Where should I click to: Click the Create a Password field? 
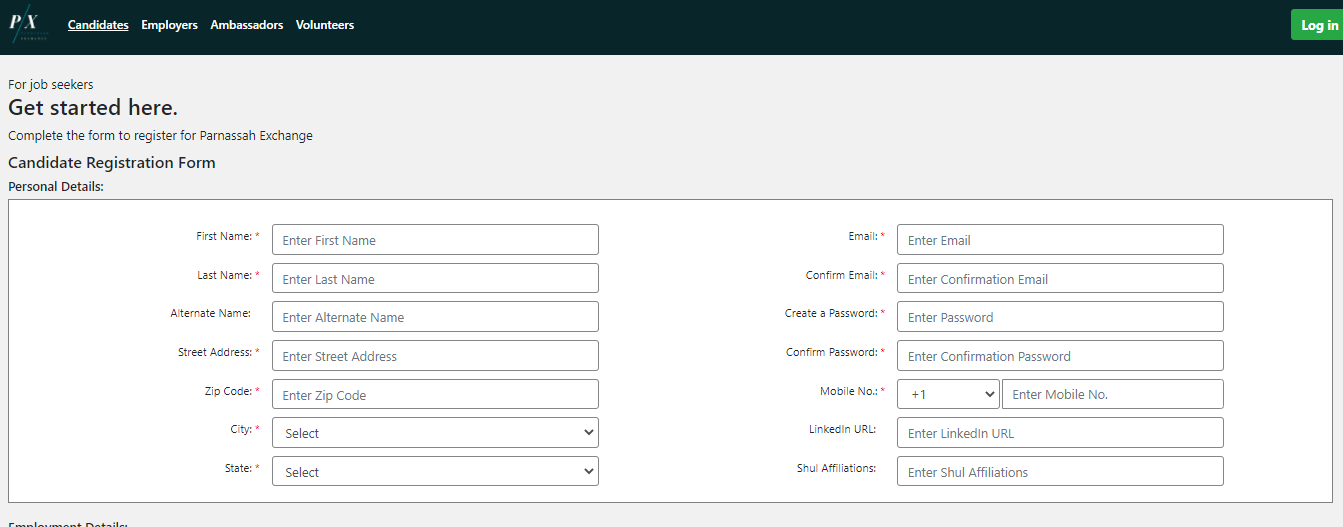(1060, 317)
